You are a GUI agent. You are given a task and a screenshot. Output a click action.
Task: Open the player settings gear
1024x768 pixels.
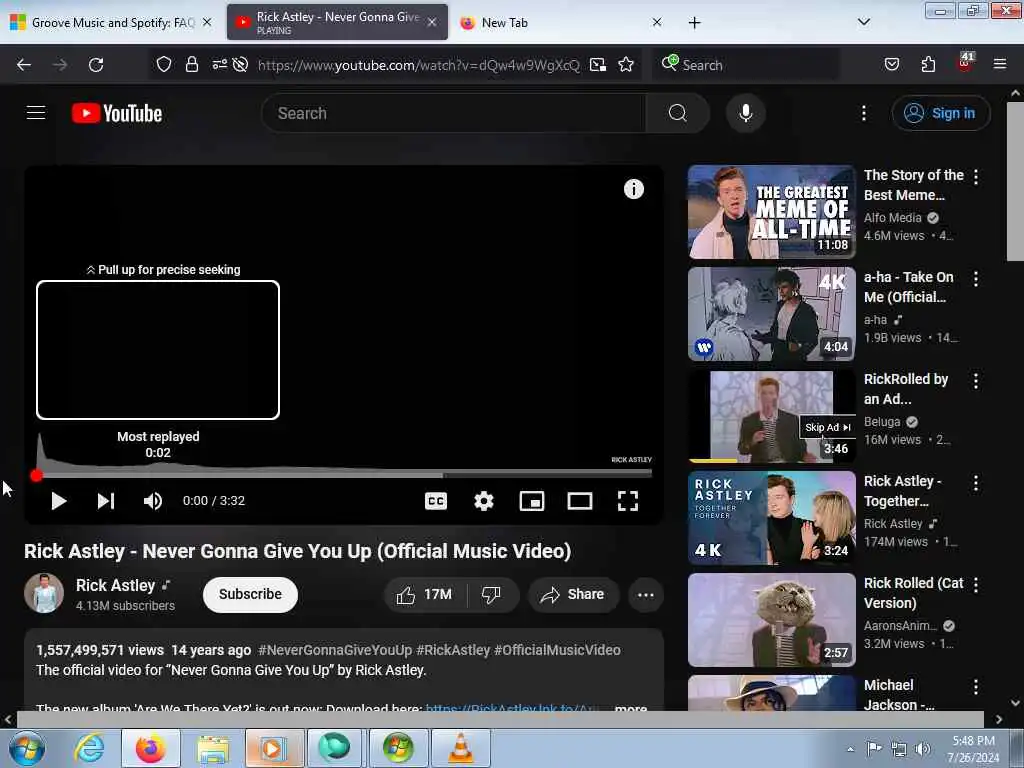point(484,501)
